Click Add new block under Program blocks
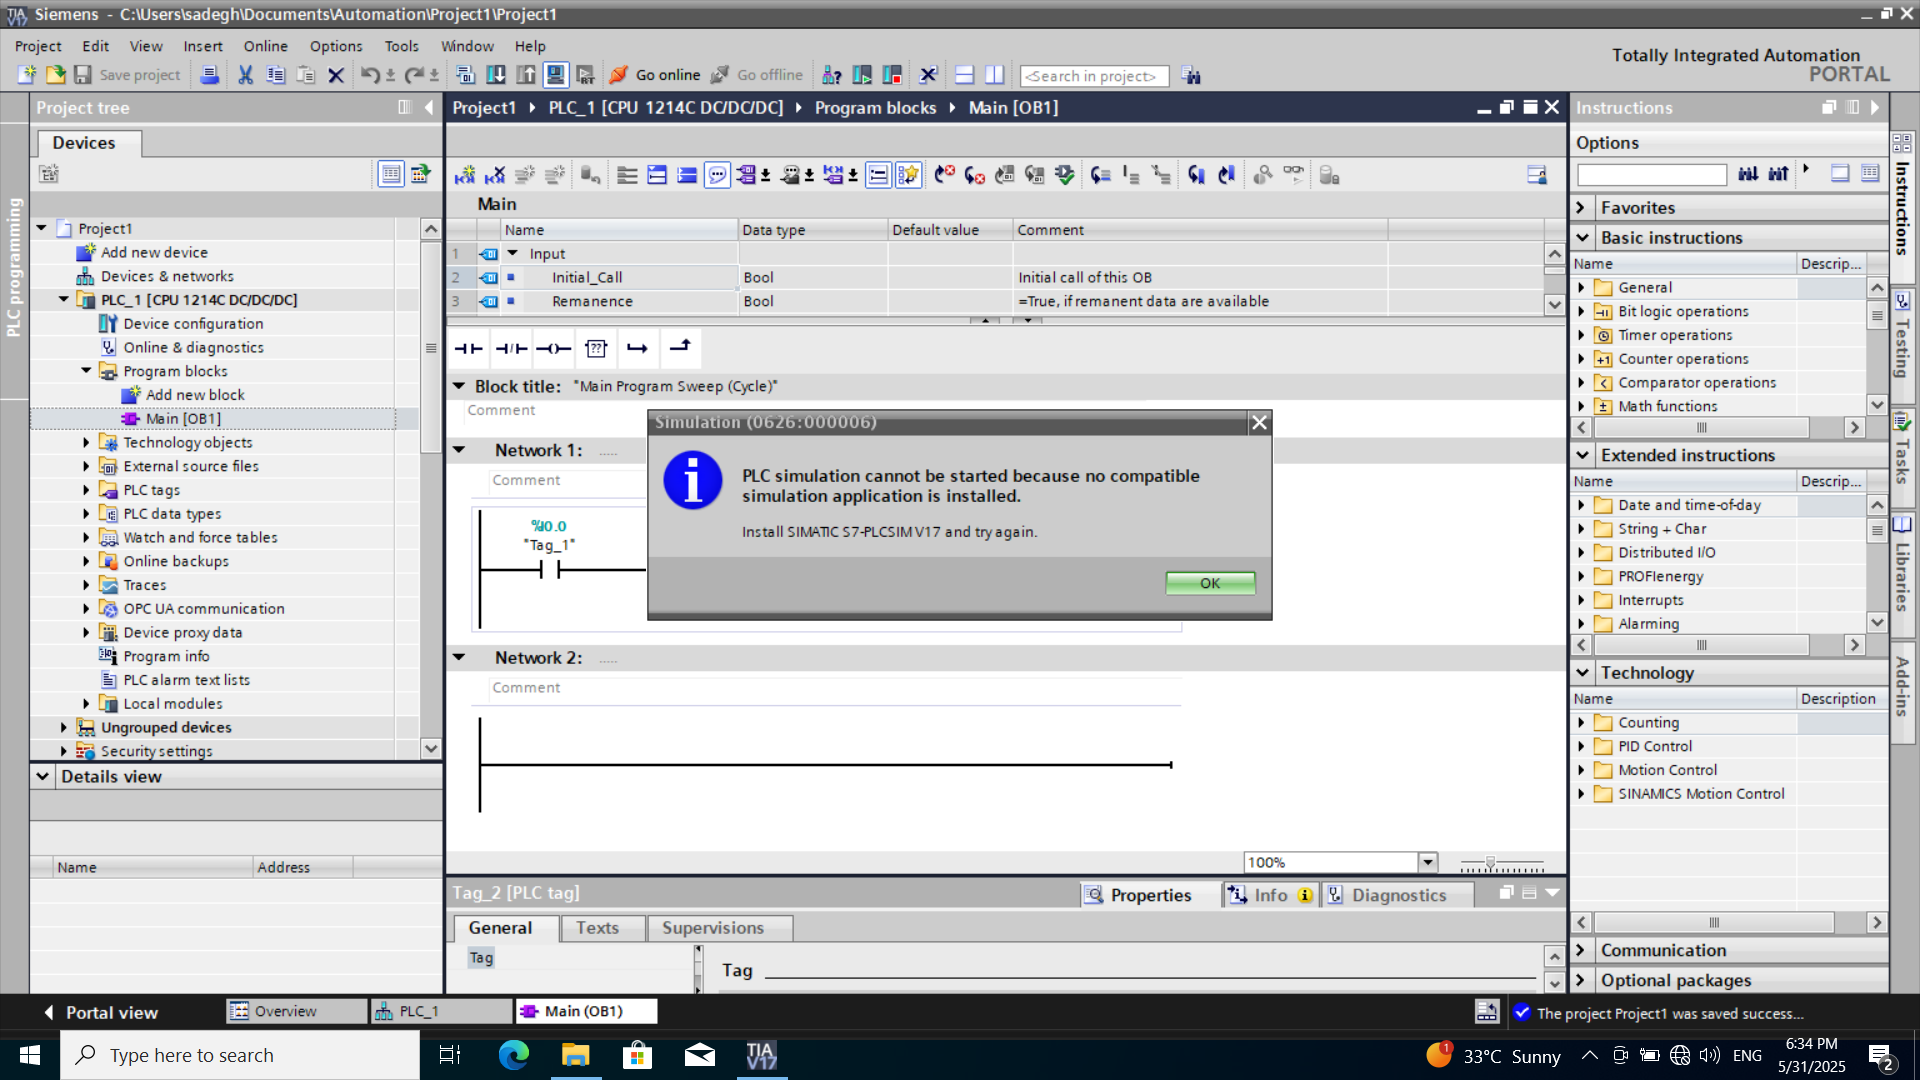 195,395
